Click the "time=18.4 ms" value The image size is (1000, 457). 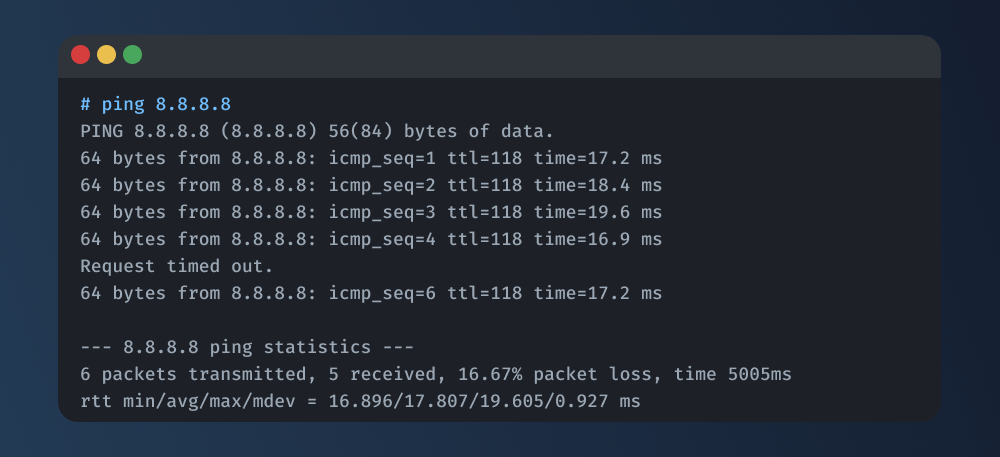coord(597,185)
